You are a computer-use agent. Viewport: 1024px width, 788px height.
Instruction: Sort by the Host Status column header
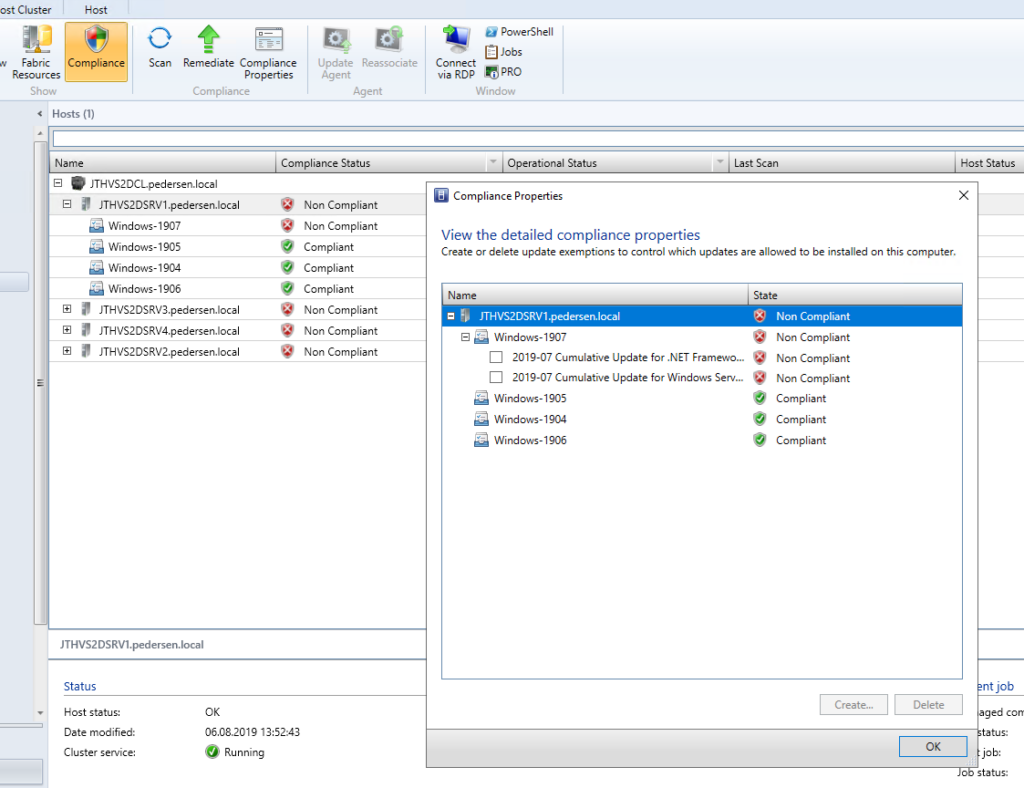[989, 163]
